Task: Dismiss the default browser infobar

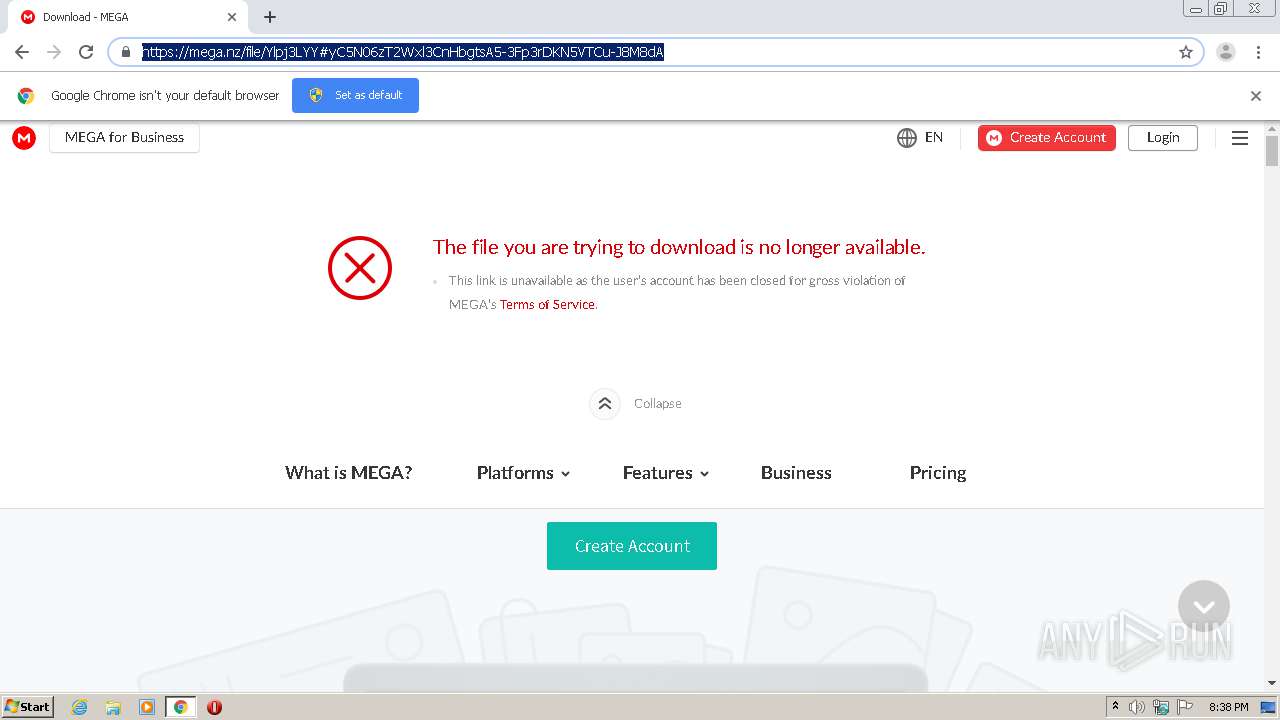Action: tap(1256, 96)
